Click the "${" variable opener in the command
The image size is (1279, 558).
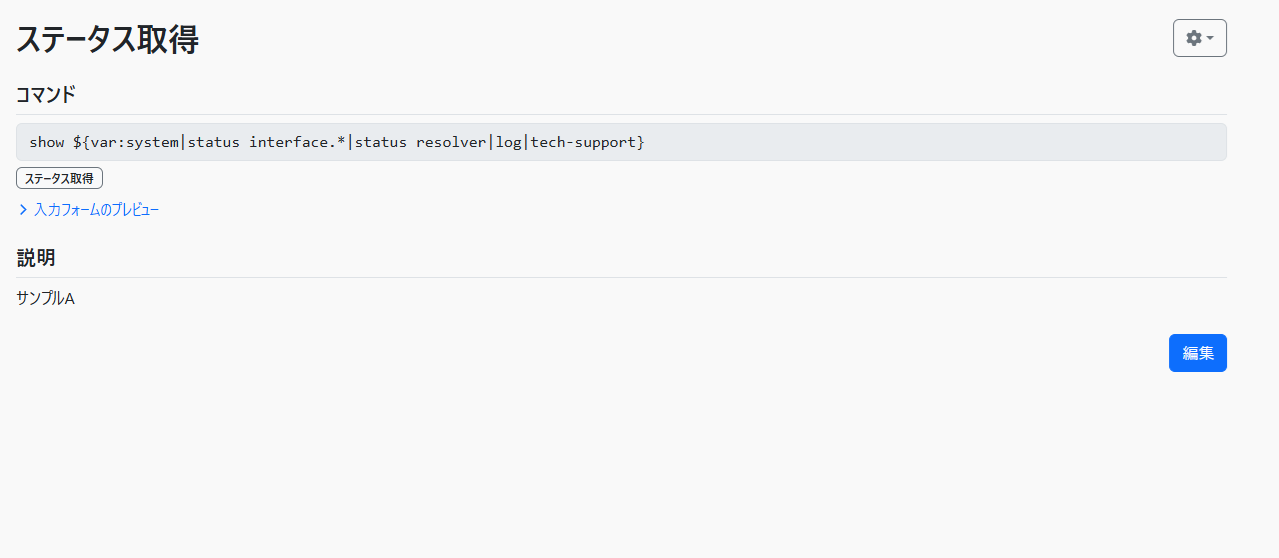pos(82,142)
